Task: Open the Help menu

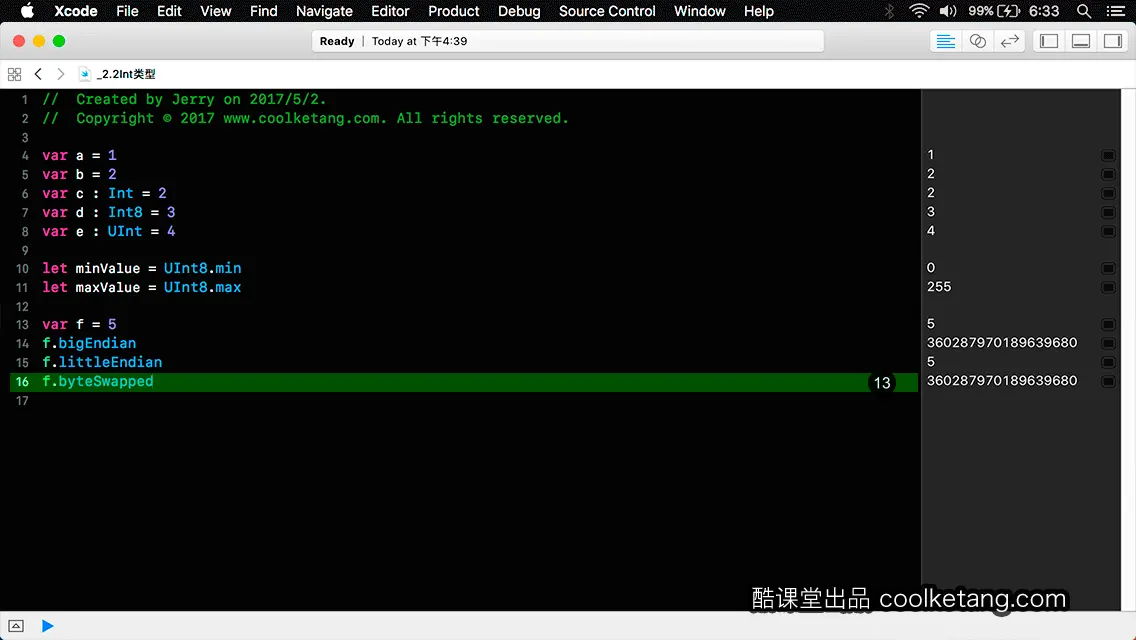Action: (759, 11)
